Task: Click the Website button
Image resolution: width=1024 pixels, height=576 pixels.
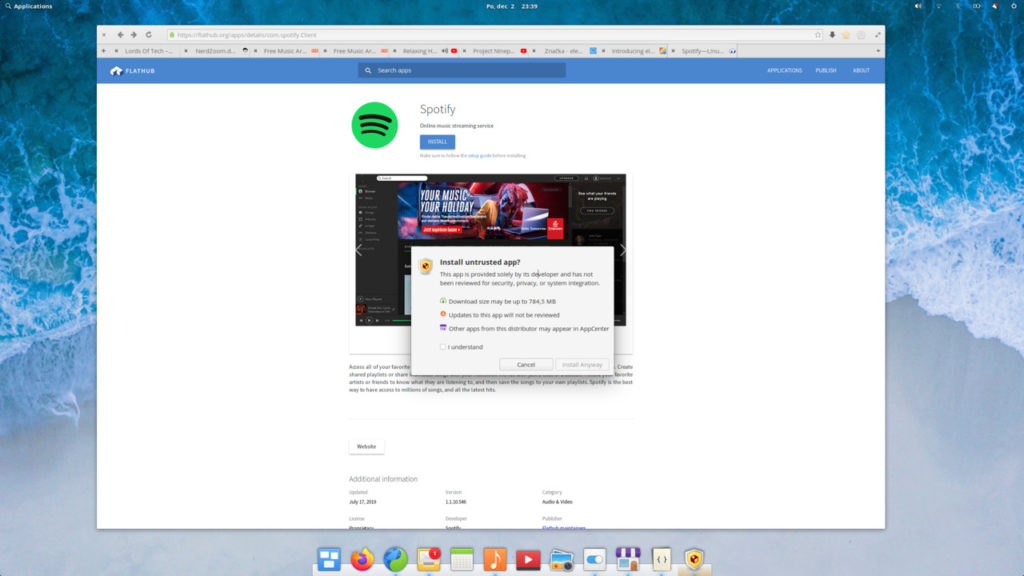Action: (366, 447)
